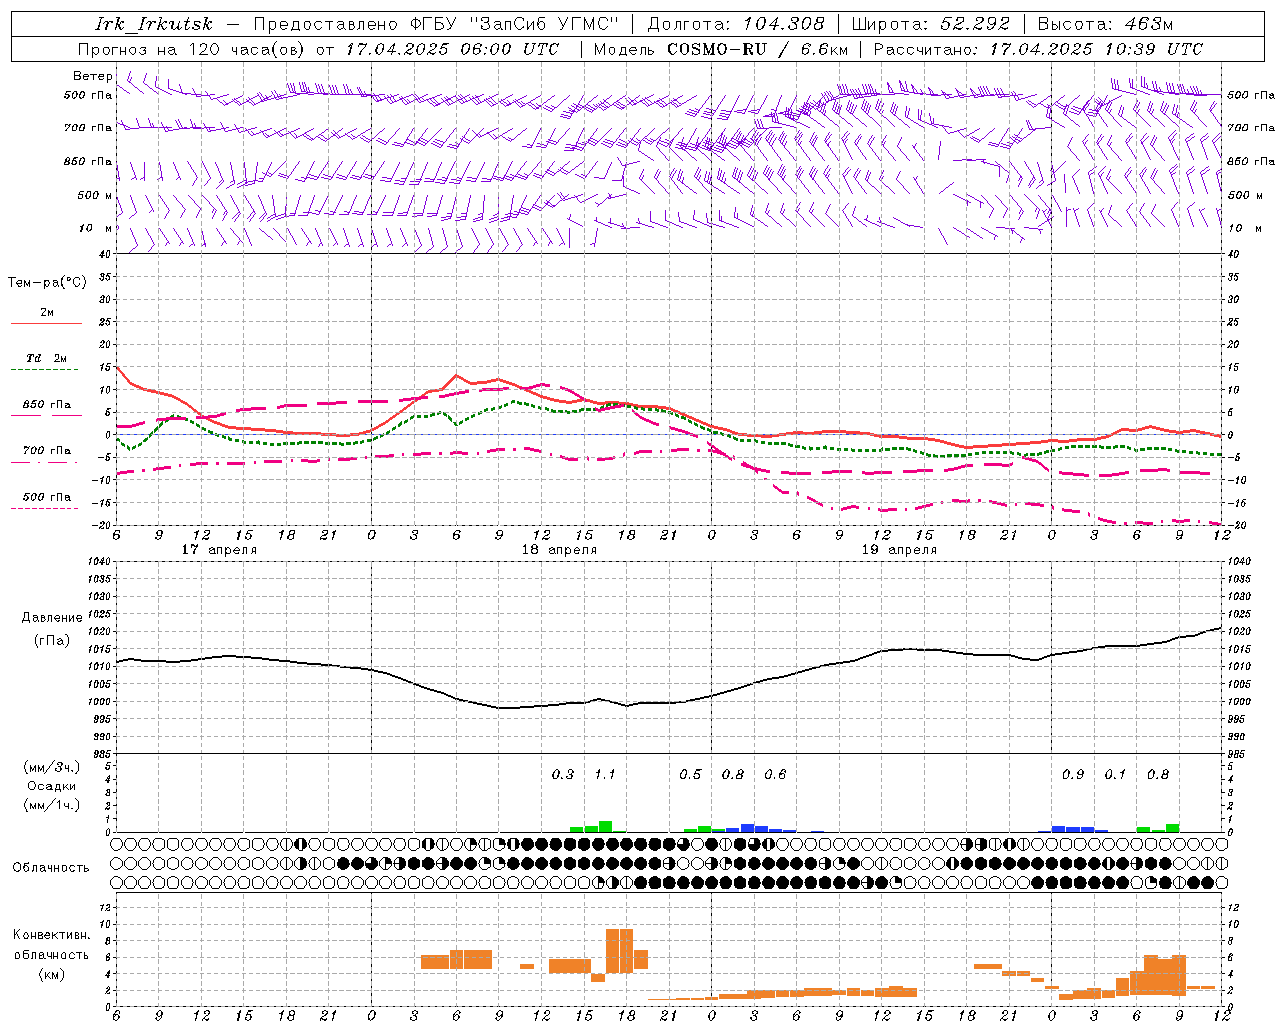1280x1024 pixels.
Task: Click the (мм/3ч.) precipitation unit label
Action: pos(52,768)
